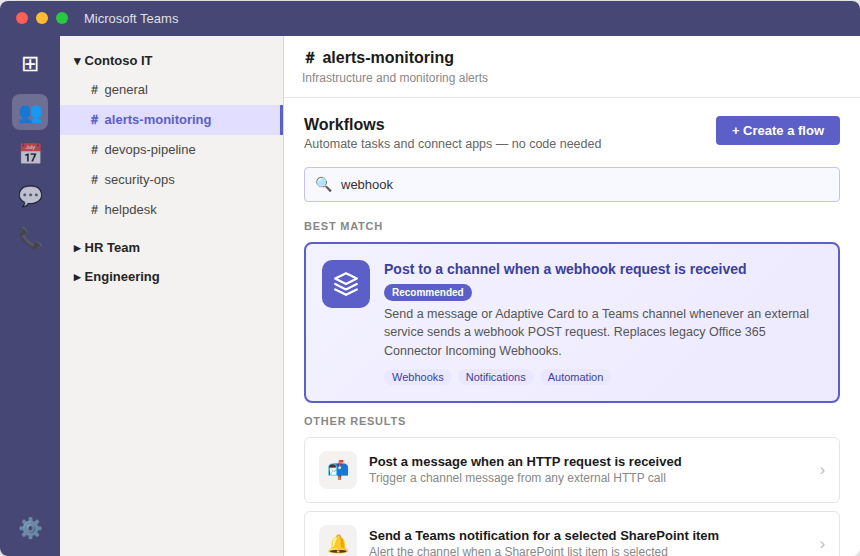The height and width of the screenshot is (556, 860).
Task: Open the helpdesk channel
Action: tap(172, 210)
